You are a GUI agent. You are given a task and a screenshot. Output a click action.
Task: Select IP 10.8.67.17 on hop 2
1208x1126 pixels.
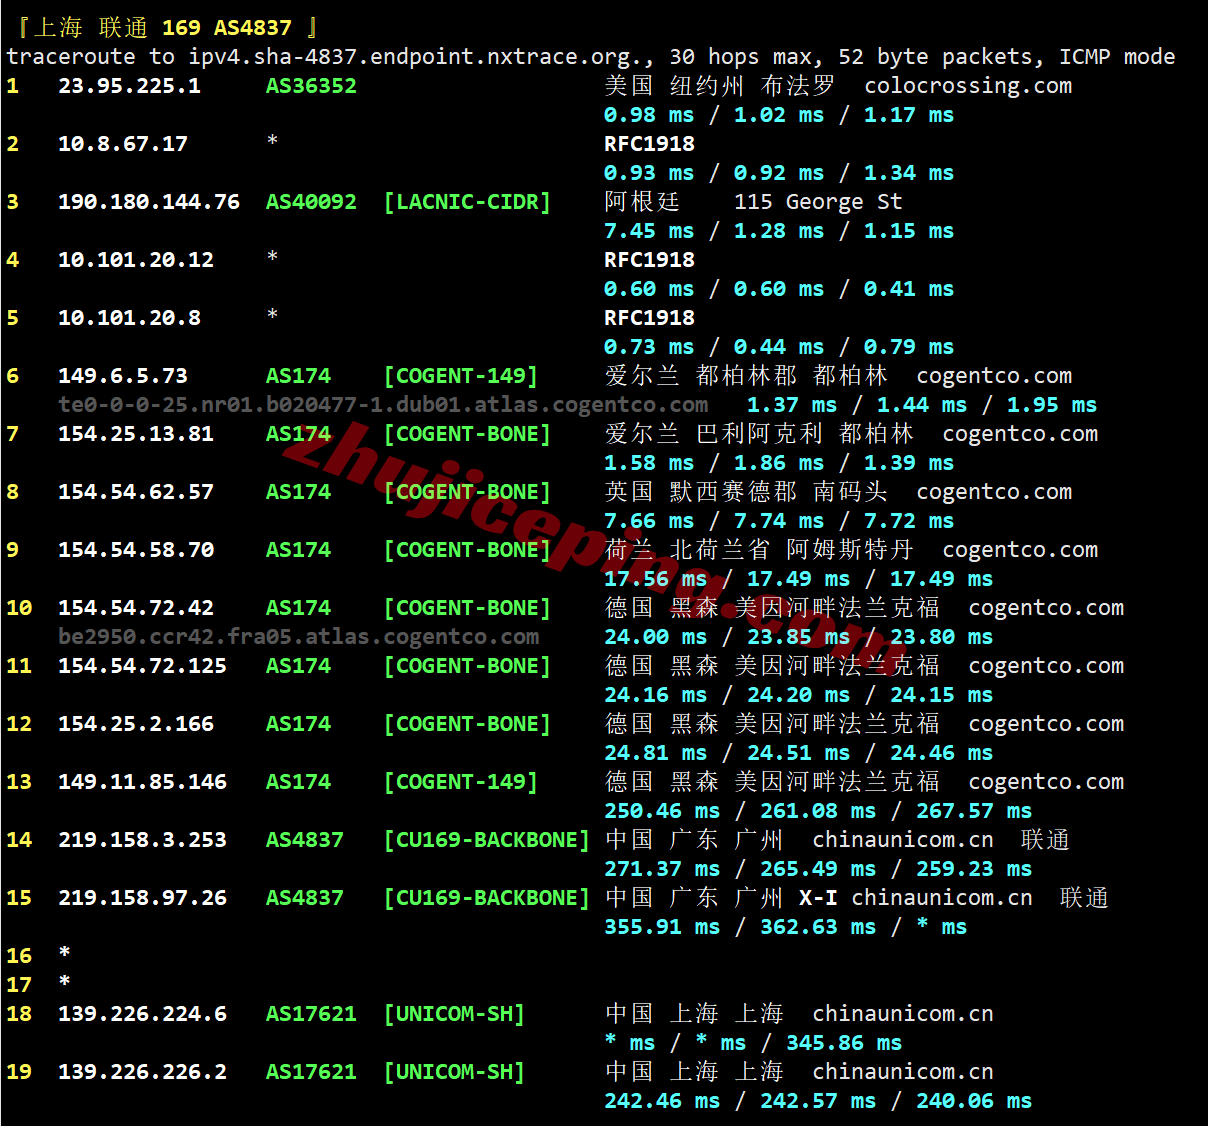[x=123, y=144]
